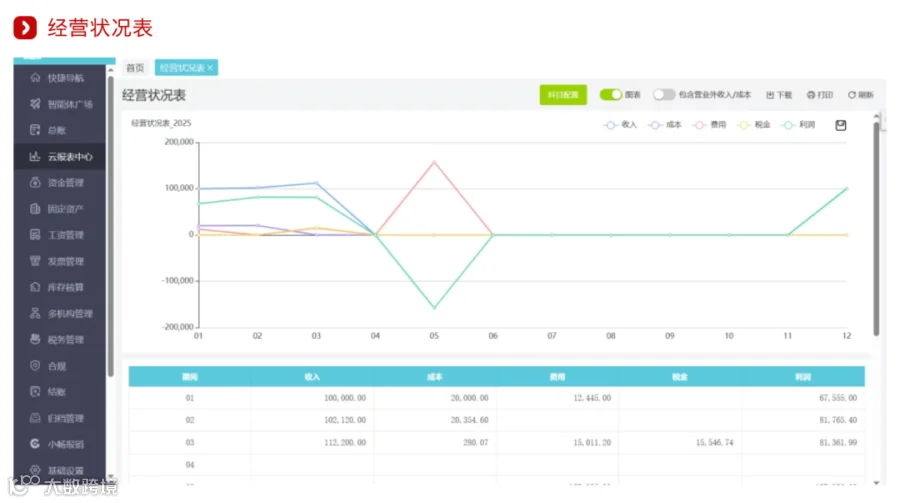This screenshot has height=503, width=900.
Task: Click the green 科目配置 button
Action: click(562, 95)
